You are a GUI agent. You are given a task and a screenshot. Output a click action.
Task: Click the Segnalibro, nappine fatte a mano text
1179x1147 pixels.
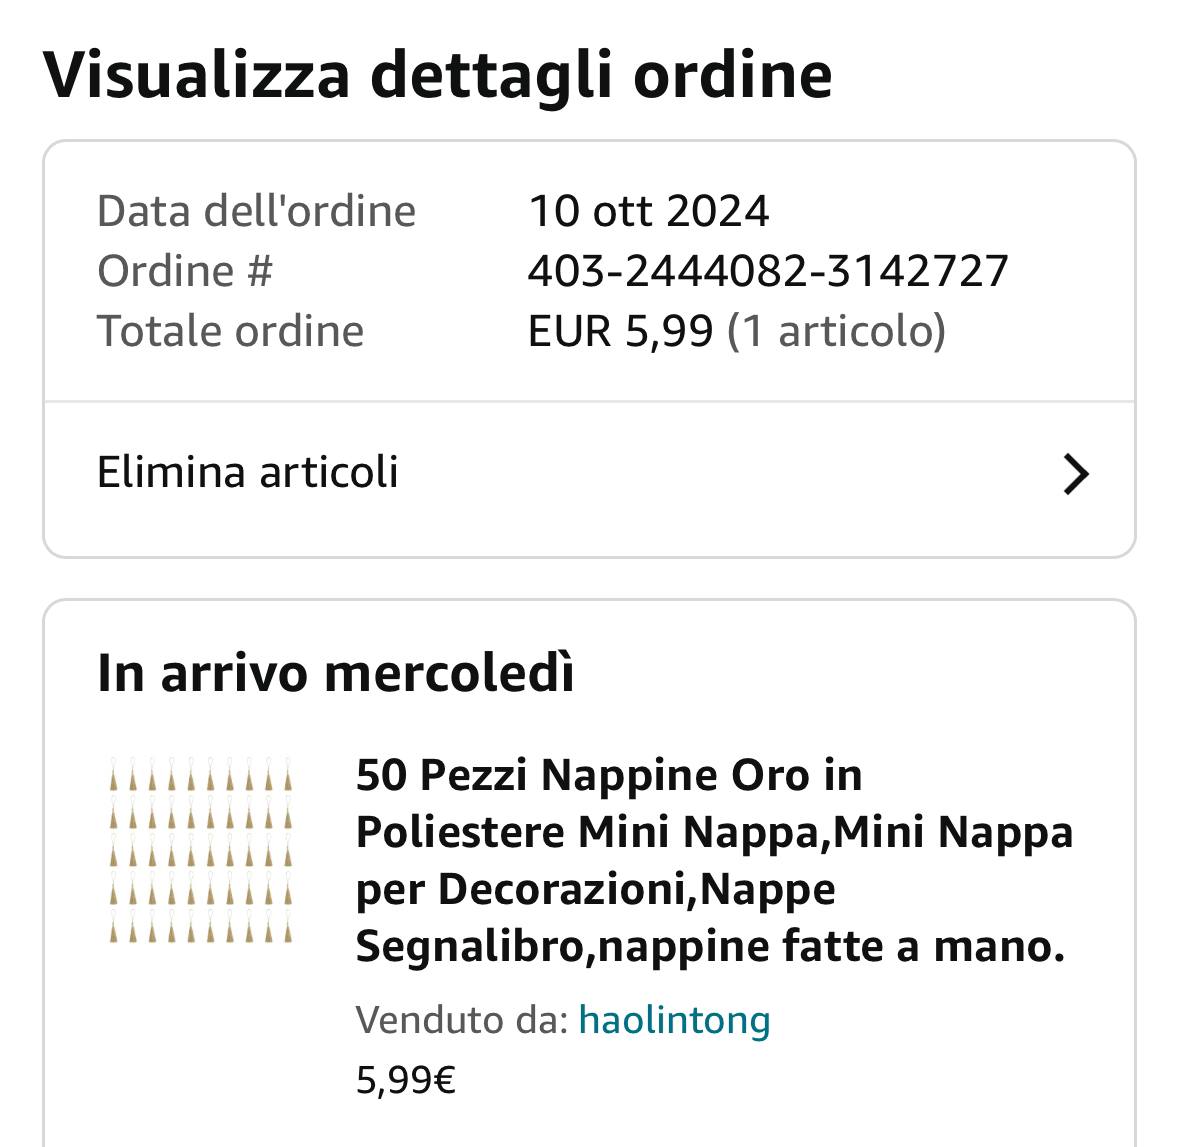pos(710,946)
